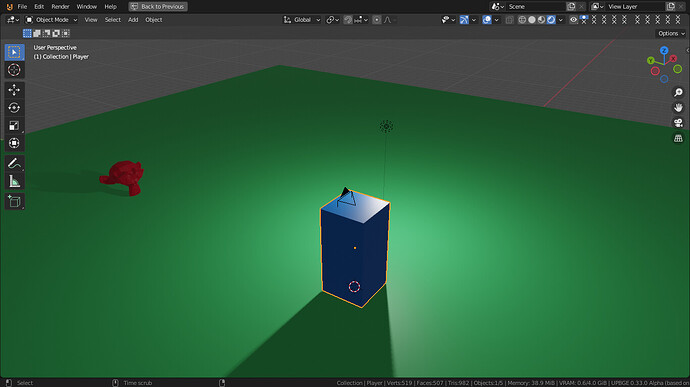
Task: Click the UPBGE logo icon
Action: [9, 7]
